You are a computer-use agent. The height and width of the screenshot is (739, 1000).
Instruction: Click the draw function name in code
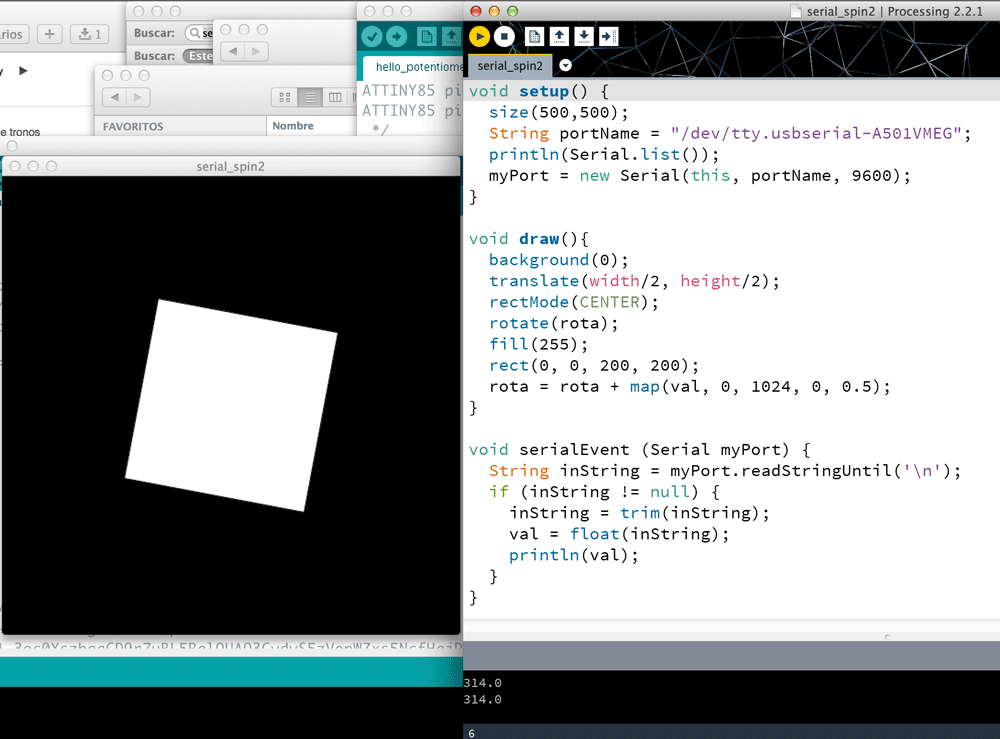(x=539, y=238)
